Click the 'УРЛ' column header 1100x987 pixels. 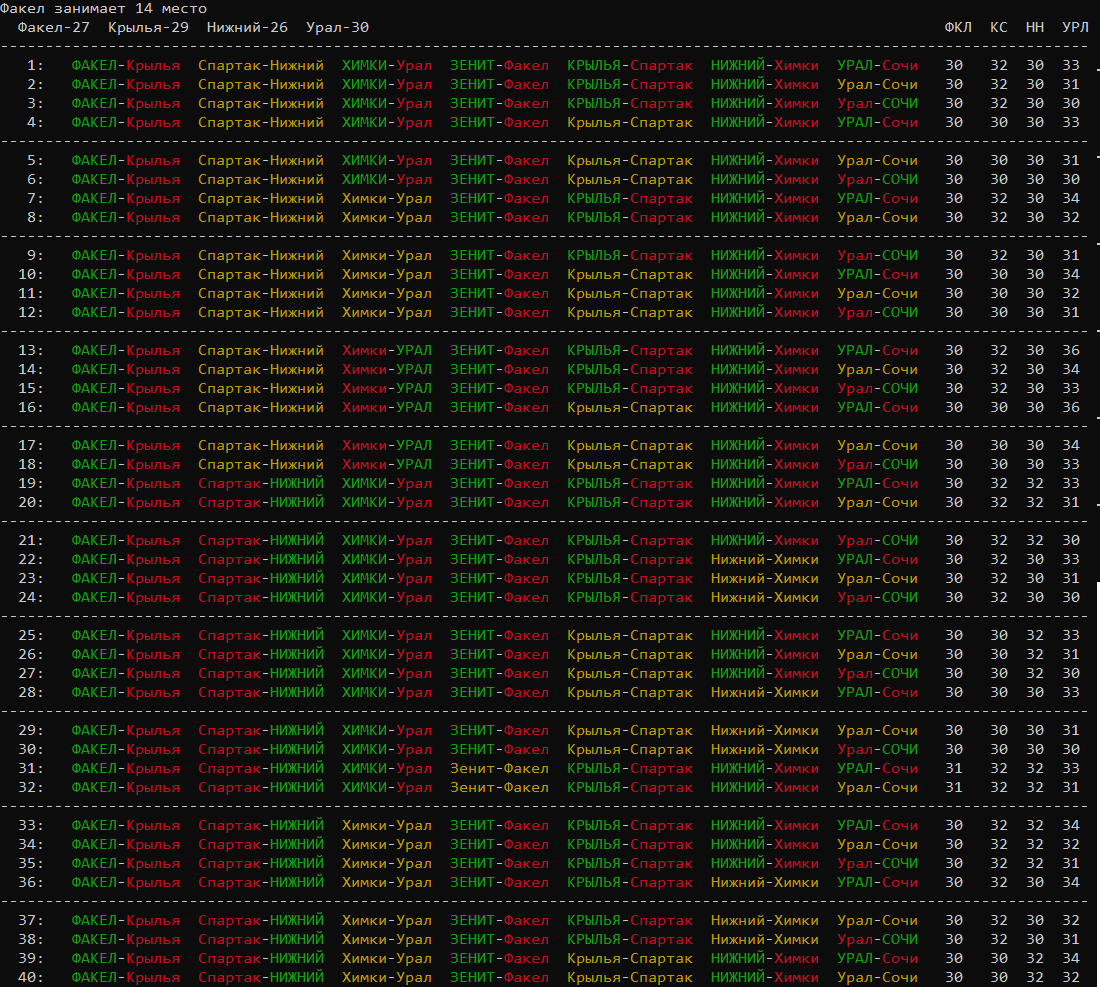[1075, 27]
